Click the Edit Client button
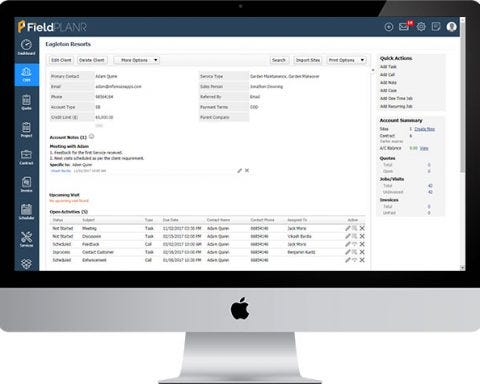480x384 pixels. tap(61, 60)
